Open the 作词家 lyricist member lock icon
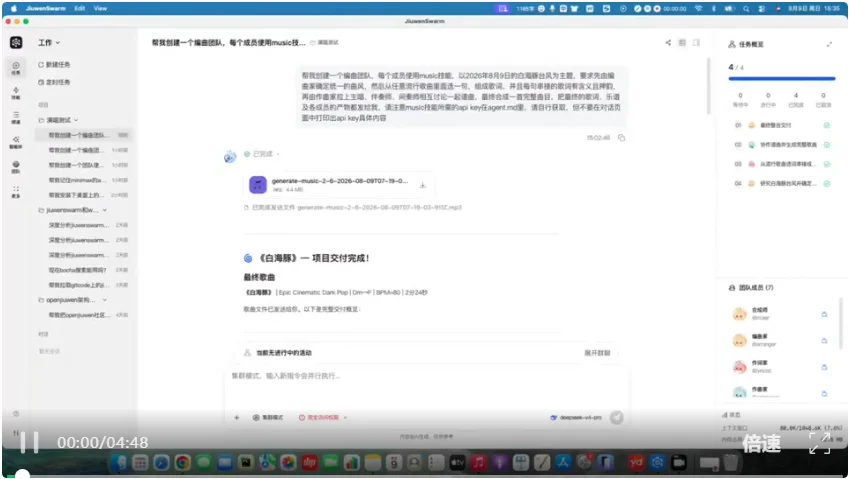The height and width of the screenshot is (479, 849). [824, 367]
